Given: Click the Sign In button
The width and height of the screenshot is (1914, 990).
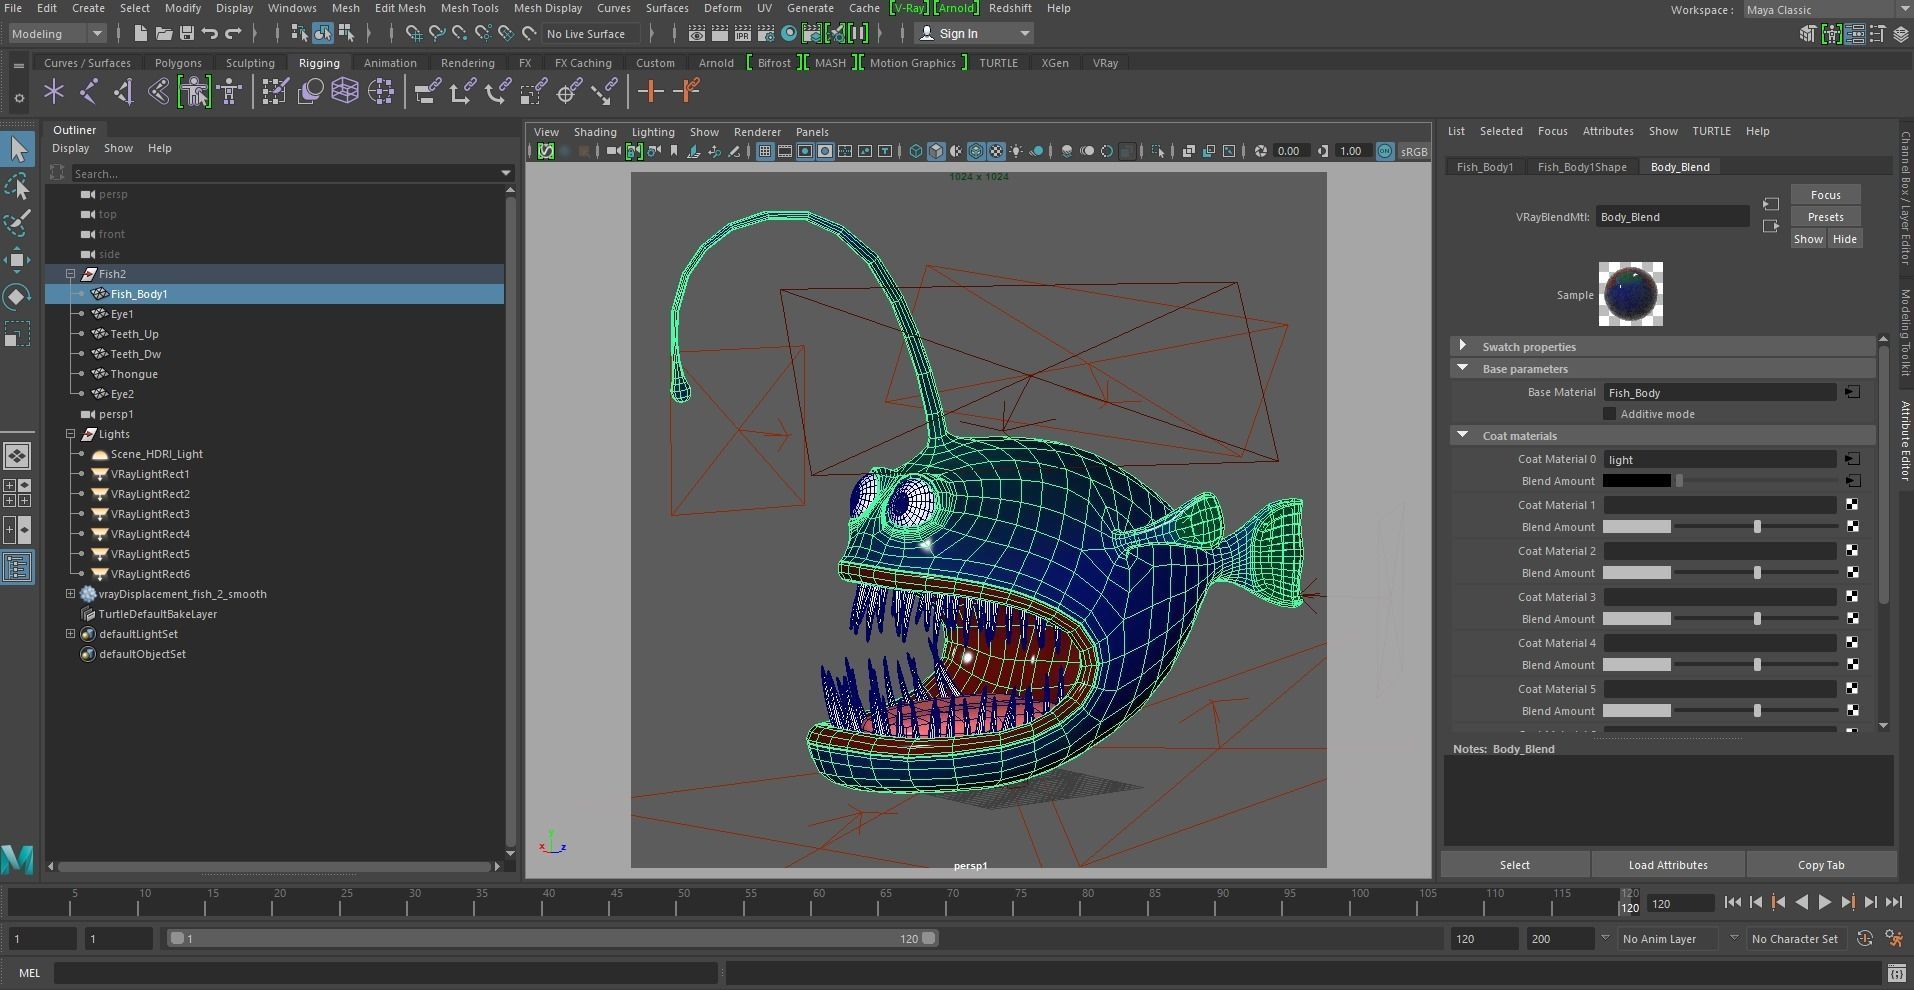Looking at the screenshot, I should point(974,34).
